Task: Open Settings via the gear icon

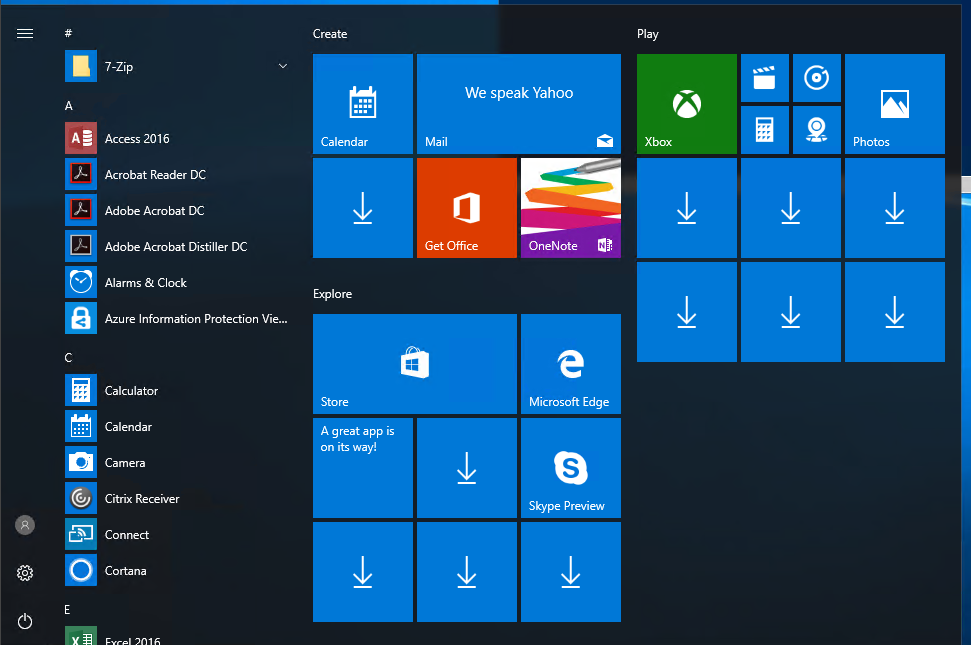Action: point(25,573)
